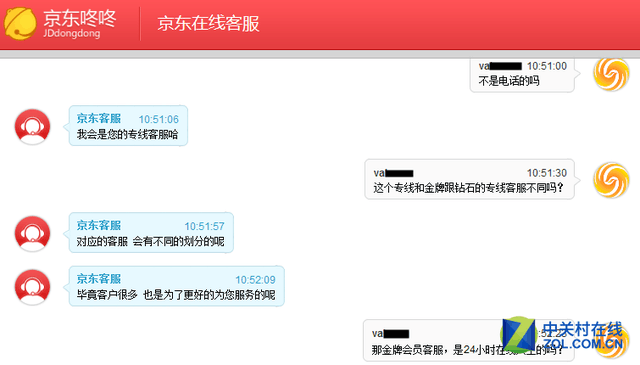
Task: Select the message 毕竟客户很多 也是为了更好的为您服务
Action: click(176, 295)
